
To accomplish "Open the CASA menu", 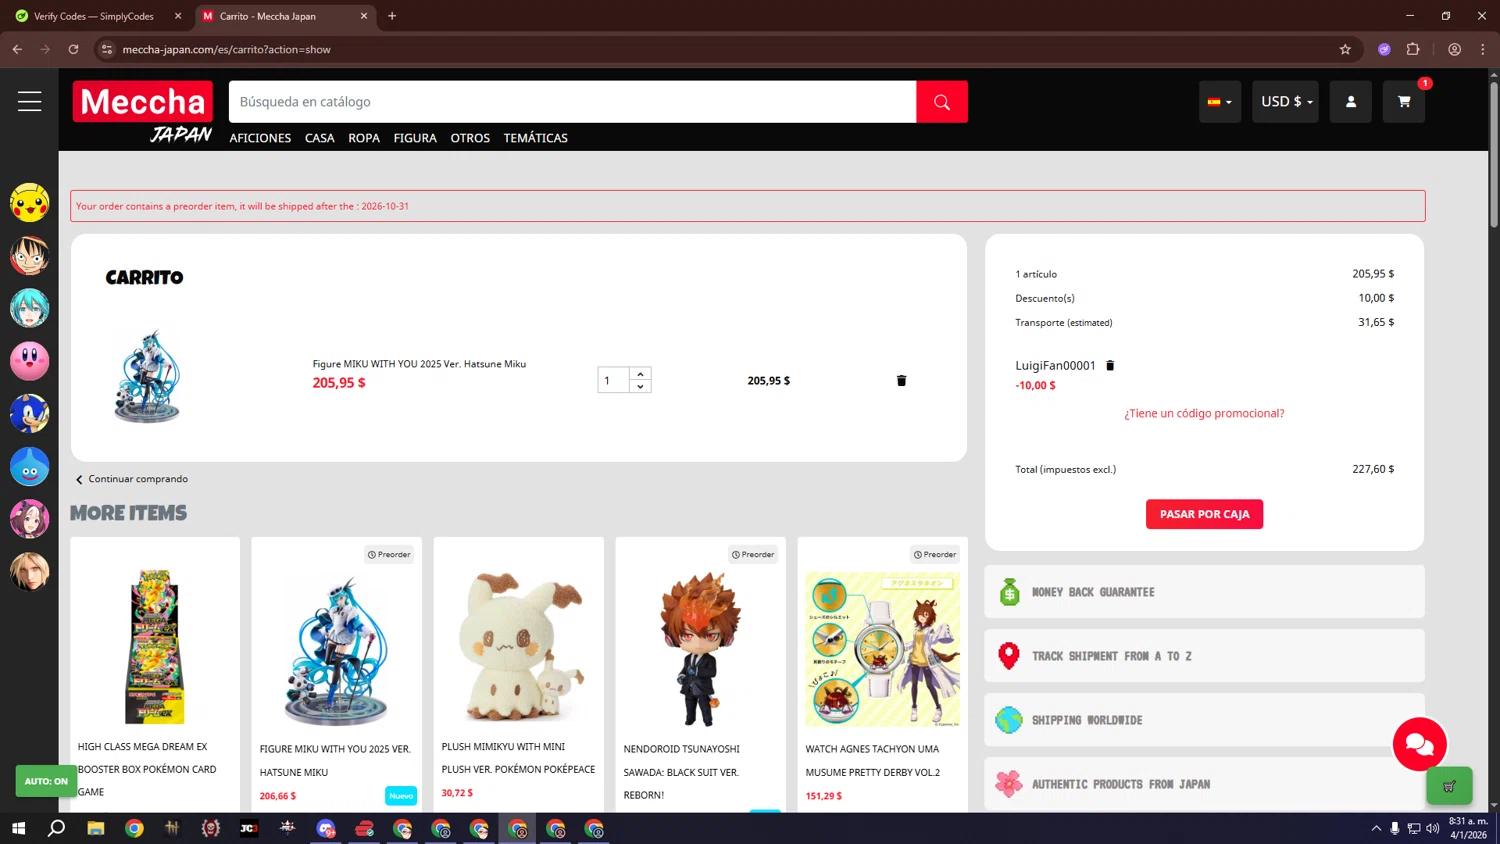I will [x=320, y=138].
